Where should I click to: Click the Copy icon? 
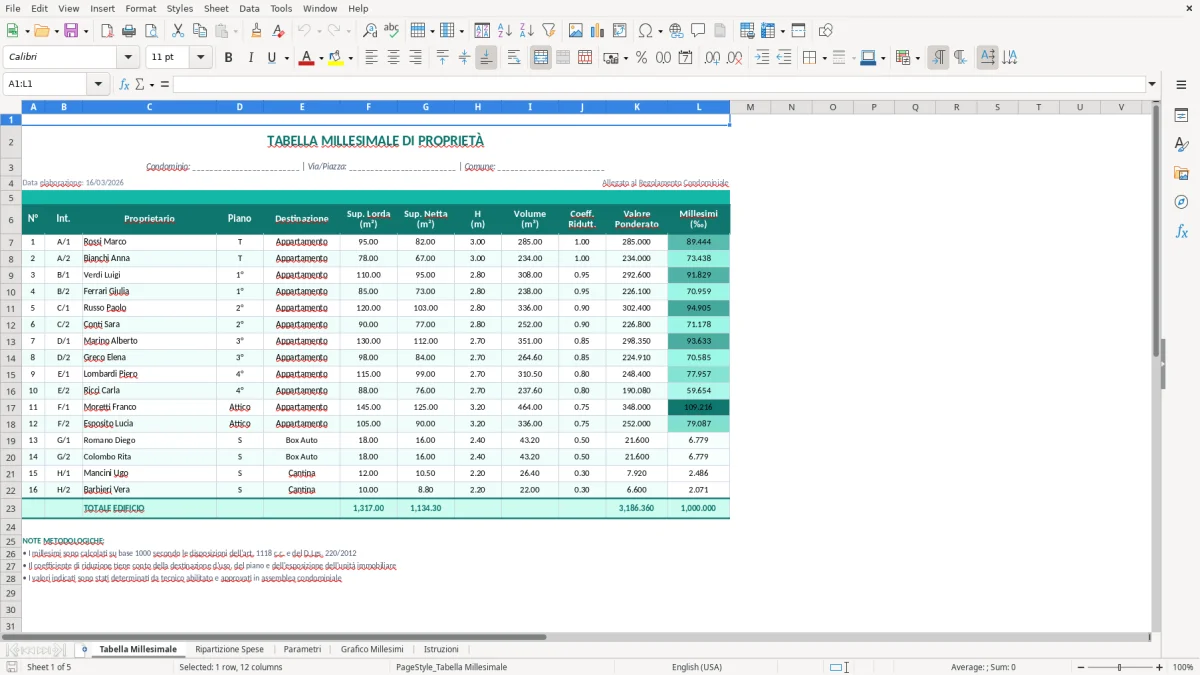[x=198, y=31]
